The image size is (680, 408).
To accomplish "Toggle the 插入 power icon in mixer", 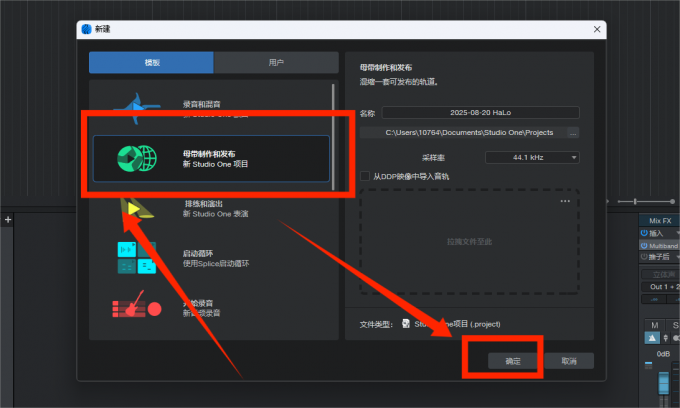I will pyautogui.click(x=644, y=233).
